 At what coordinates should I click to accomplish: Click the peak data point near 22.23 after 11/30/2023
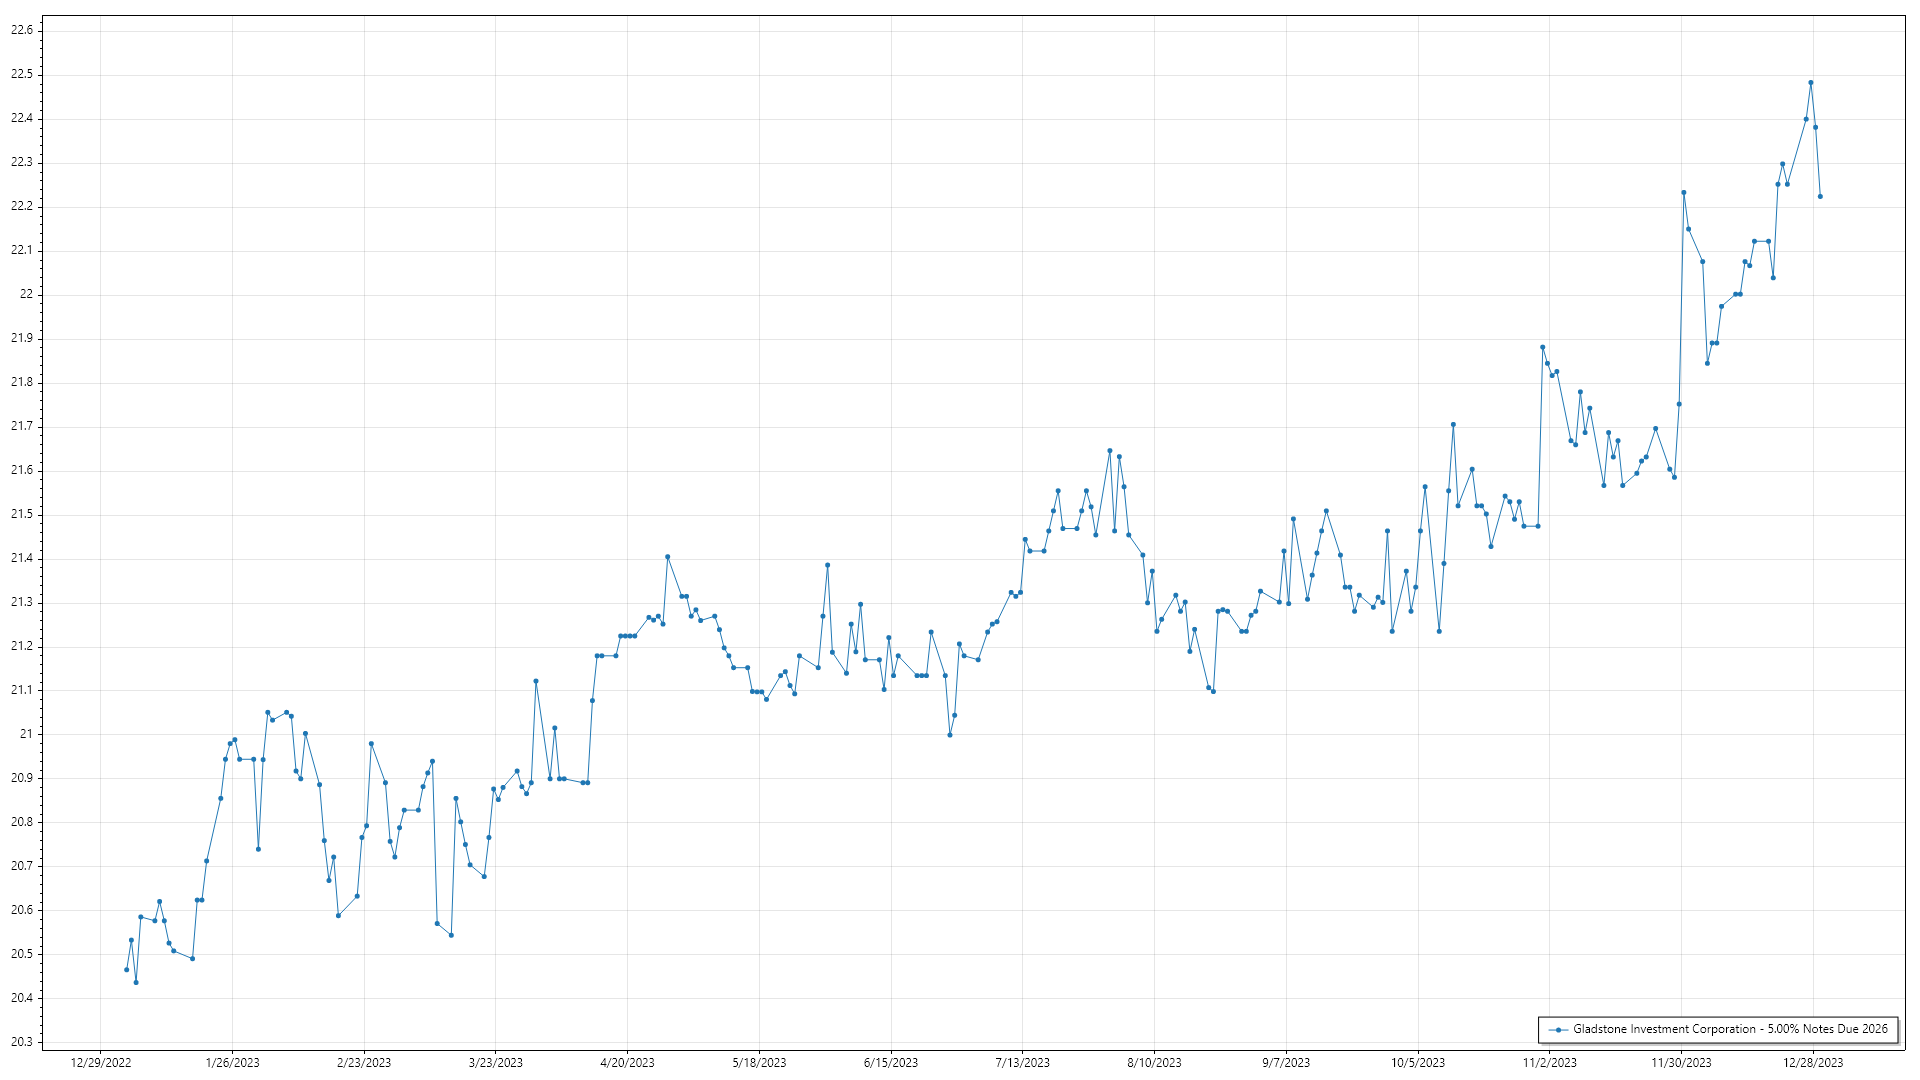tap(1683, 193)
